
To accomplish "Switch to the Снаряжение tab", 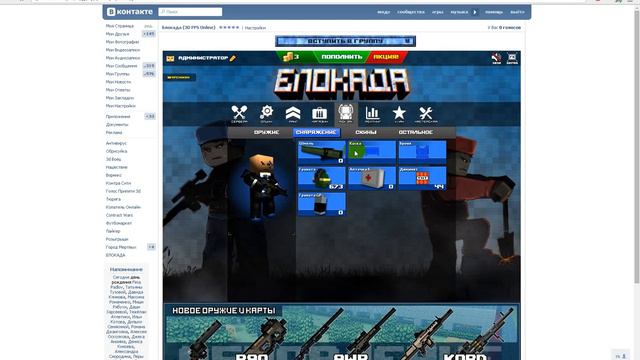I will click(316, 132).
